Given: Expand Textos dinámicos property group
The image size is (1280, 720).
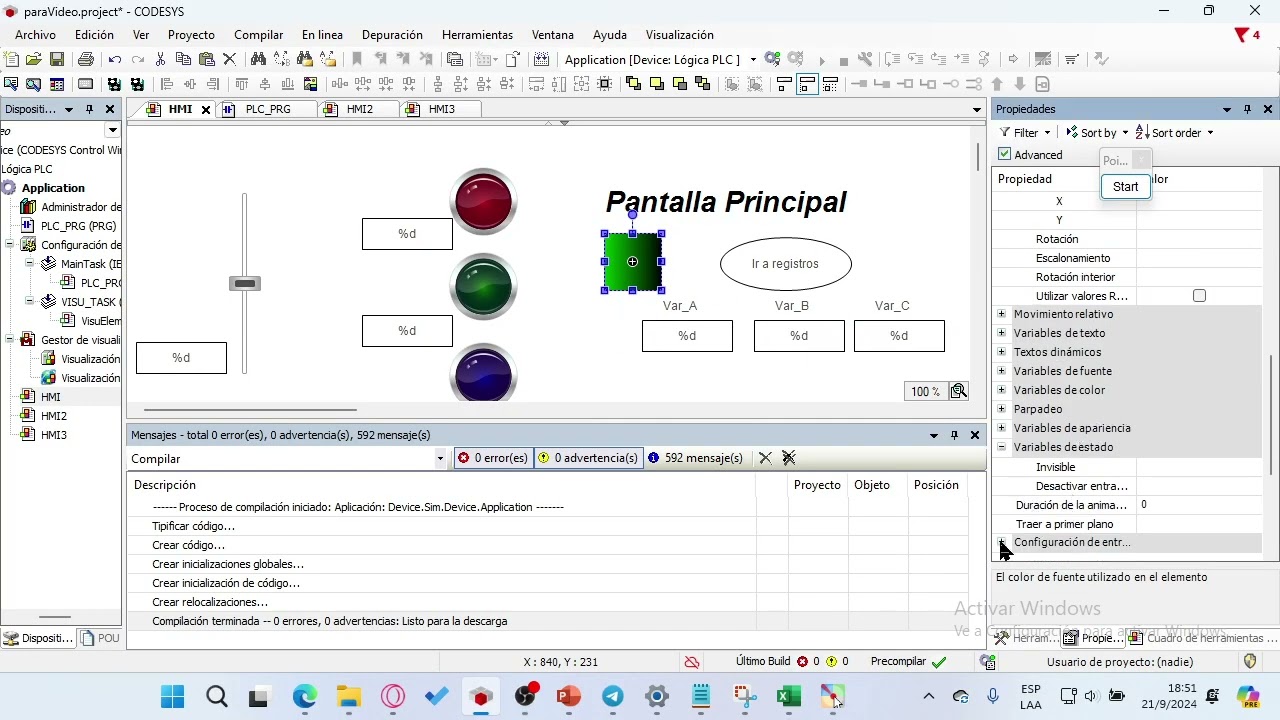Looking at the screenshot, I should pos(1001,352).
